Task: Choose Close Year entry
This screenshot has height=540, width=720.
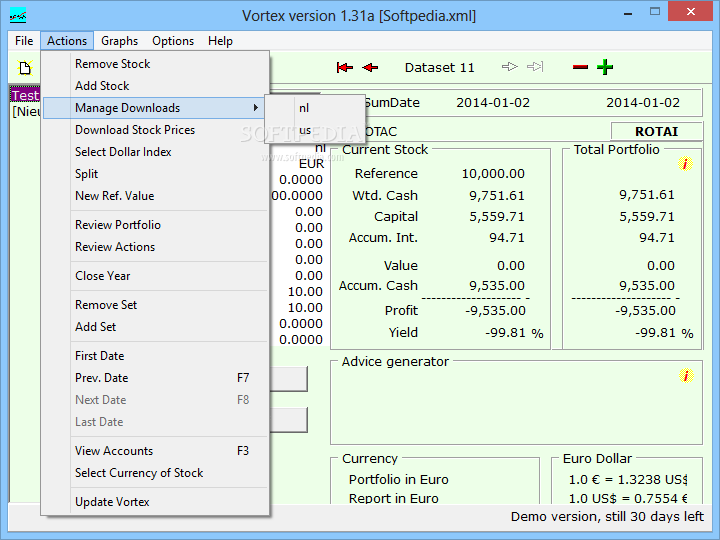Action: click(156, 276)
